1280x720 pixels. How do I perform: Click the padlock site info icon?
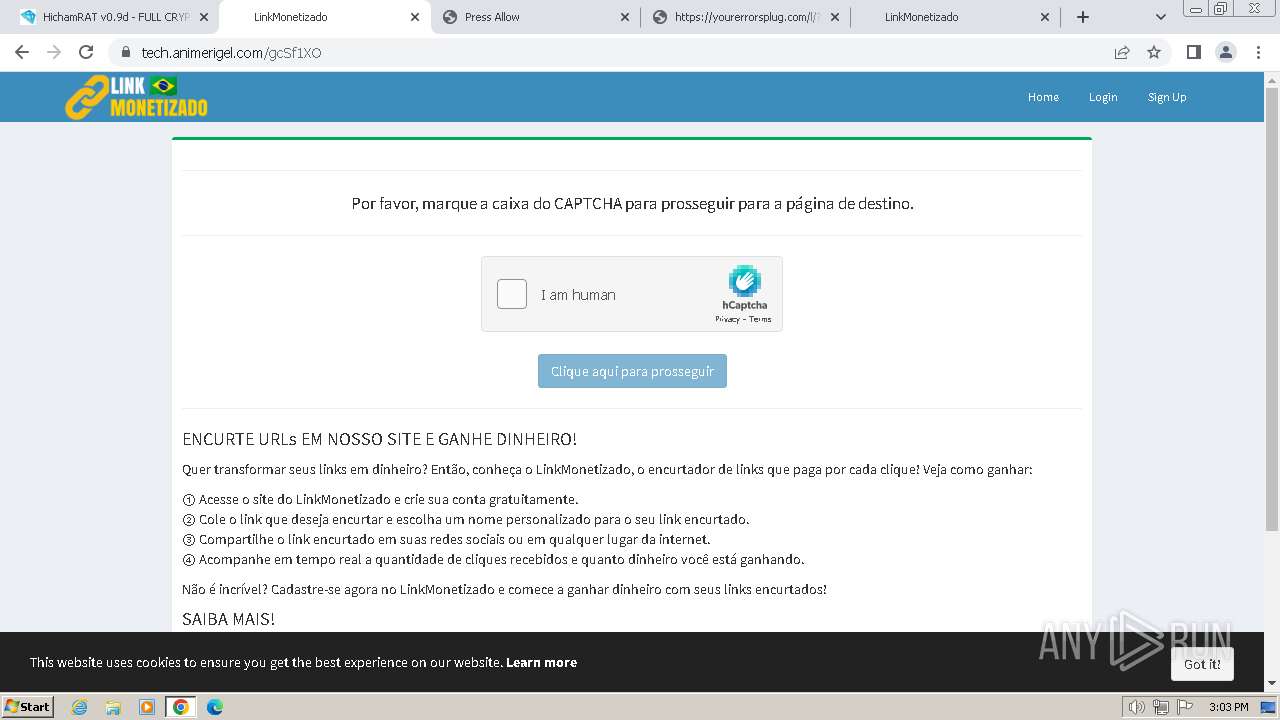pyautogui.click(x=125, y=52)
